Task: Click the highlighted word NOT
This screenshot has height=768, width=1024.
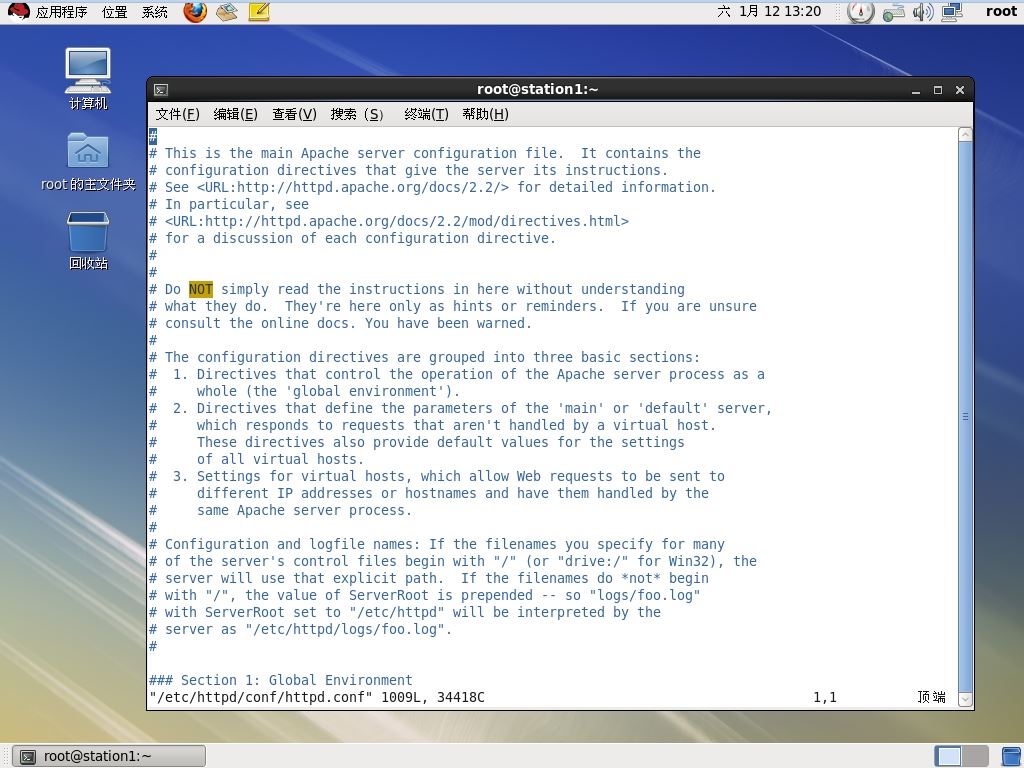Action: pos(200,289)
